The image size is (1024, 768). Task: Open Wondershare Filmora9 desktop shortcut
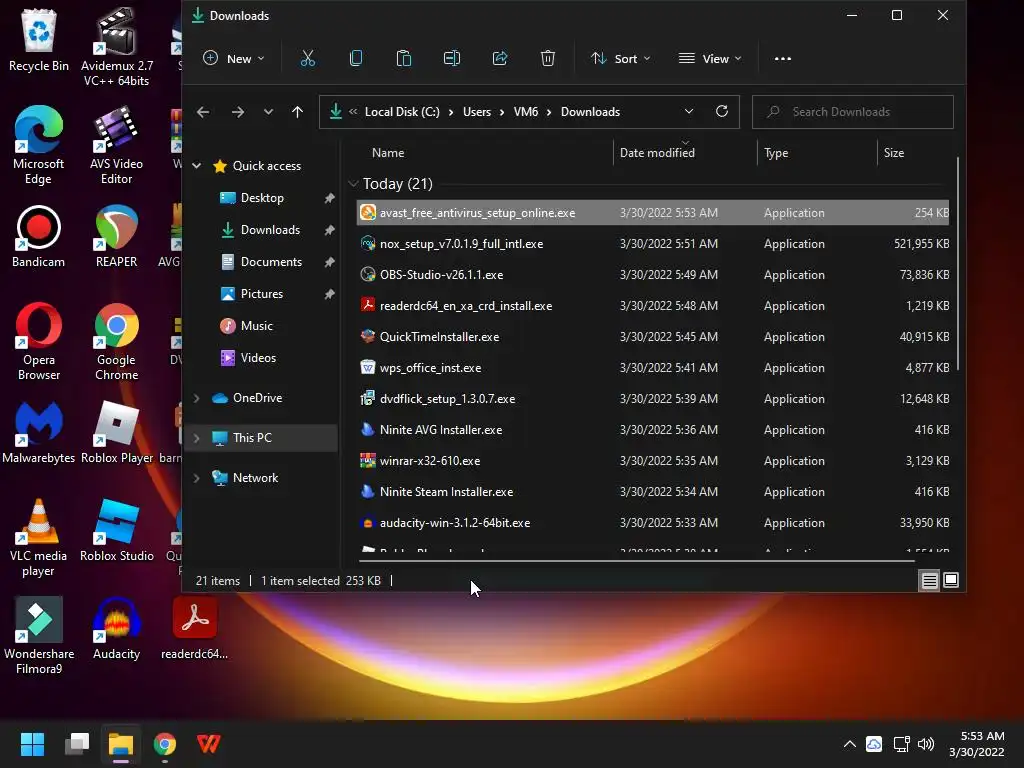coord(39,635)
